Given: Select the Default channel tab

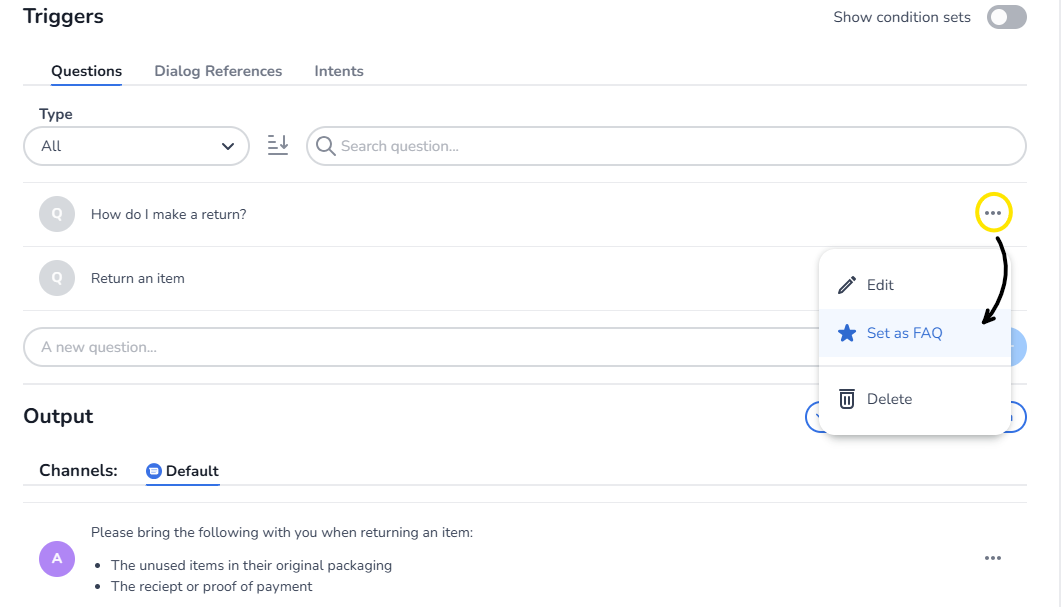Looking at the screenshot, I should pyautogui.click(x=182, y=471).
